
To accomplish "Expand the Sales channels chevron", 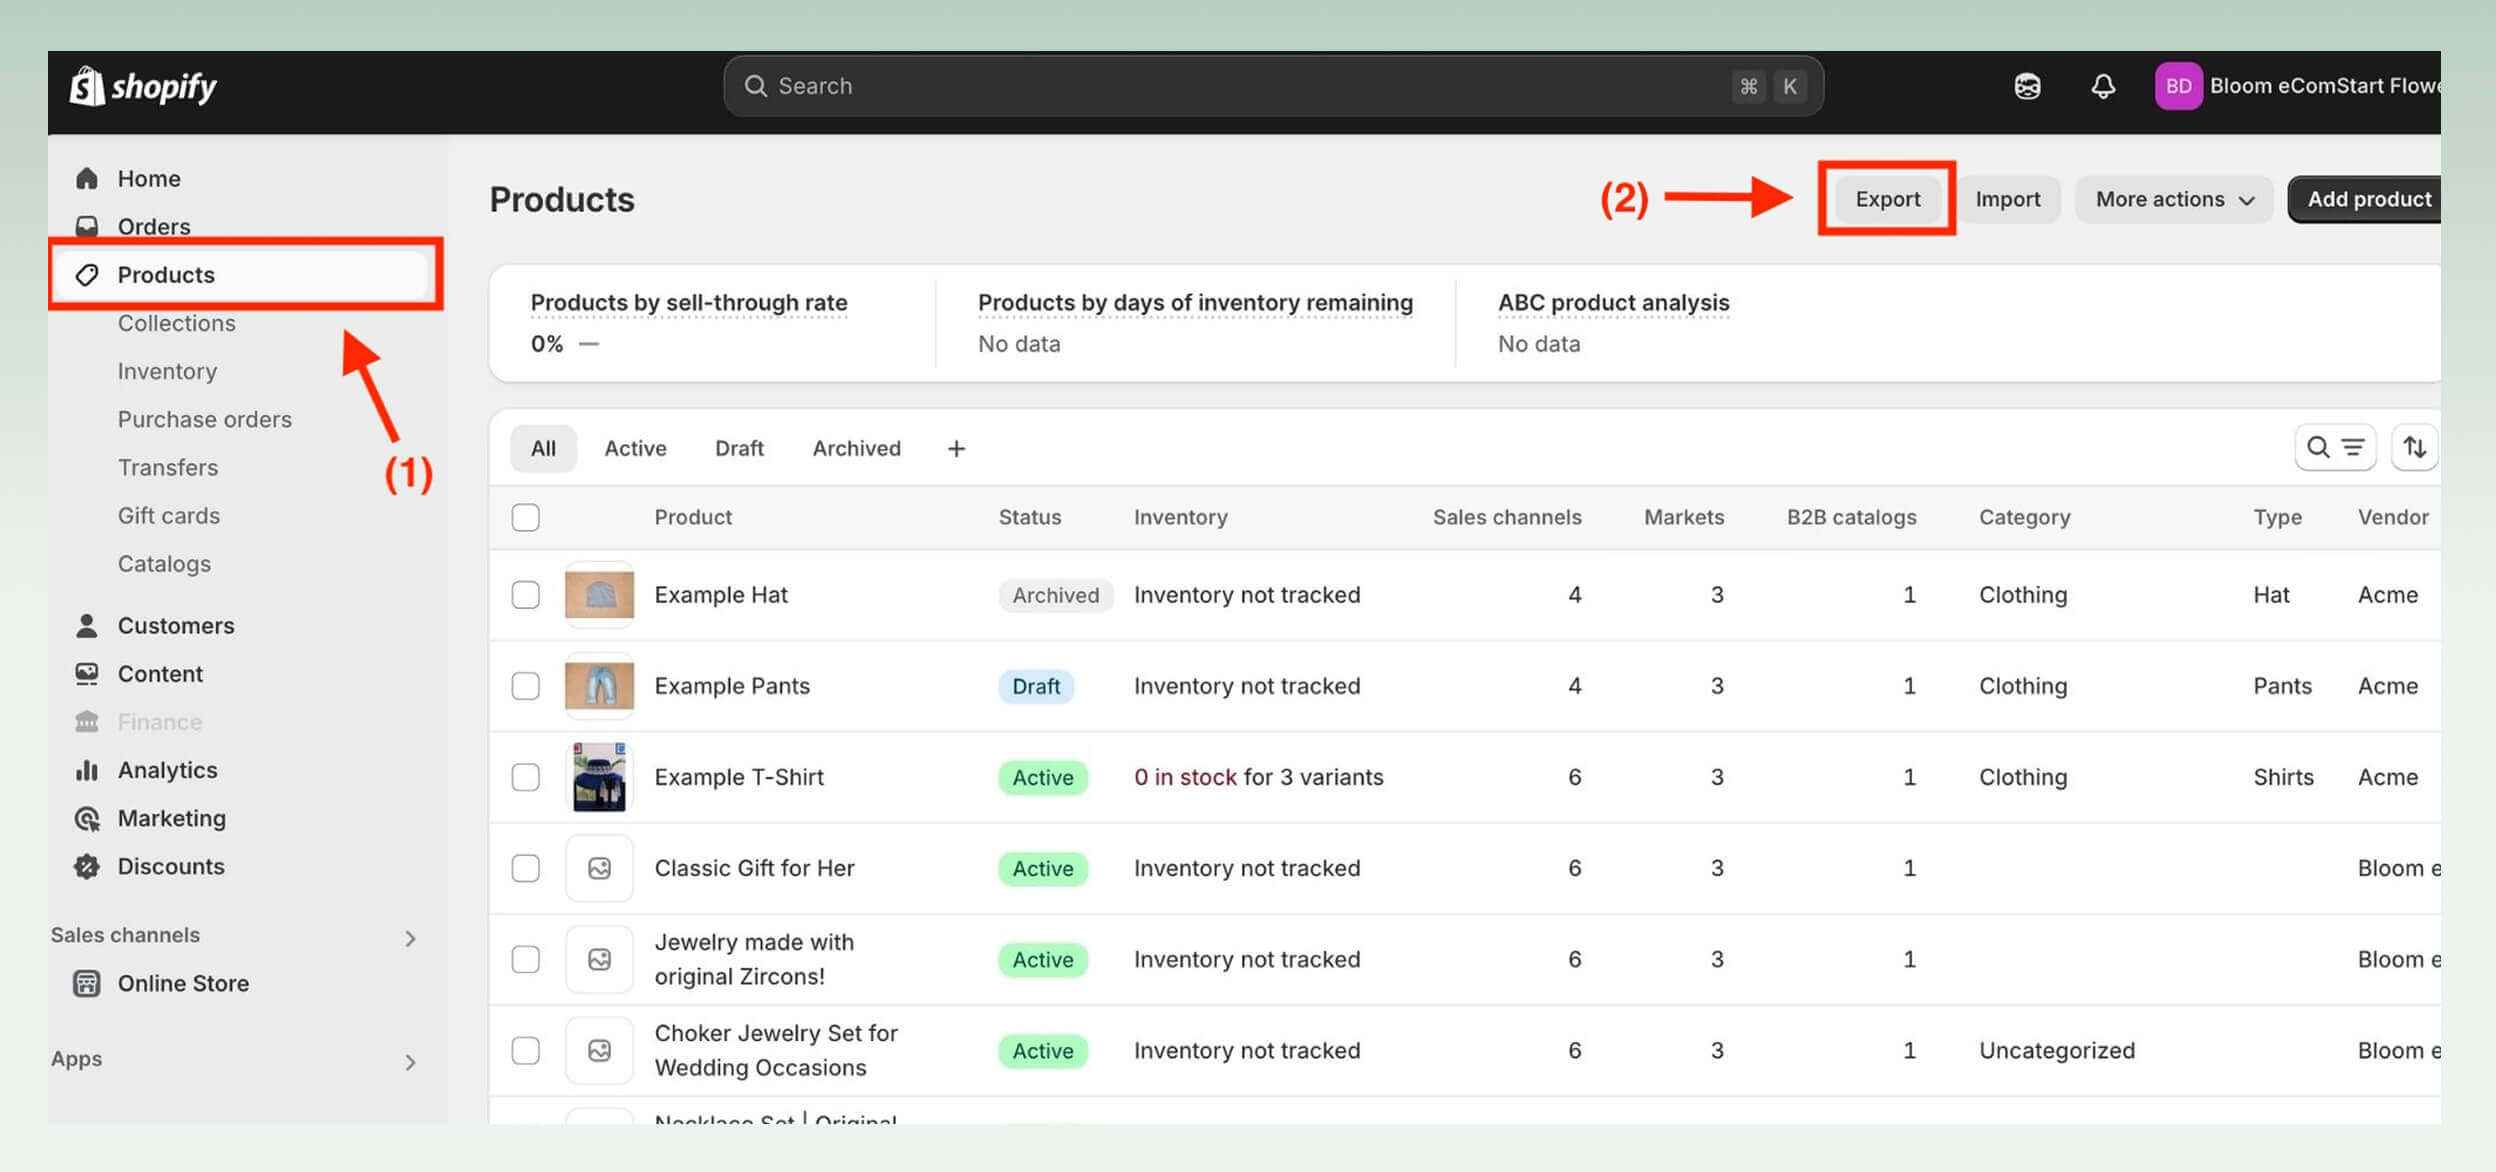I will pos(410,938).
